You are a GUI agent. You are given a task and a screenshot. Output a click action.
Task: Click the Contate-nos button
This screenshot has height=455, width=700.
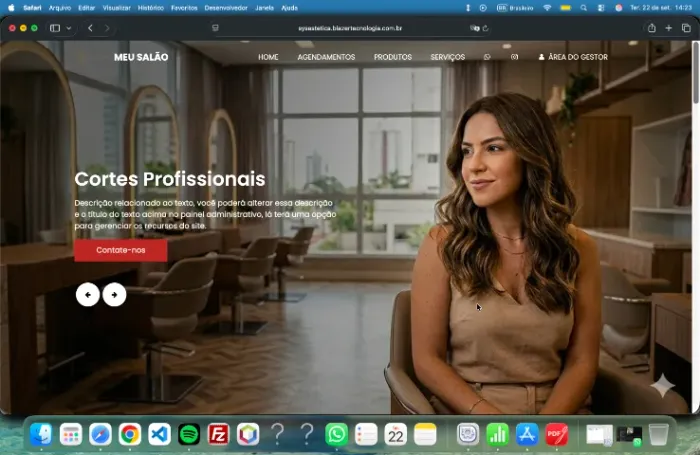pos(121,250)
